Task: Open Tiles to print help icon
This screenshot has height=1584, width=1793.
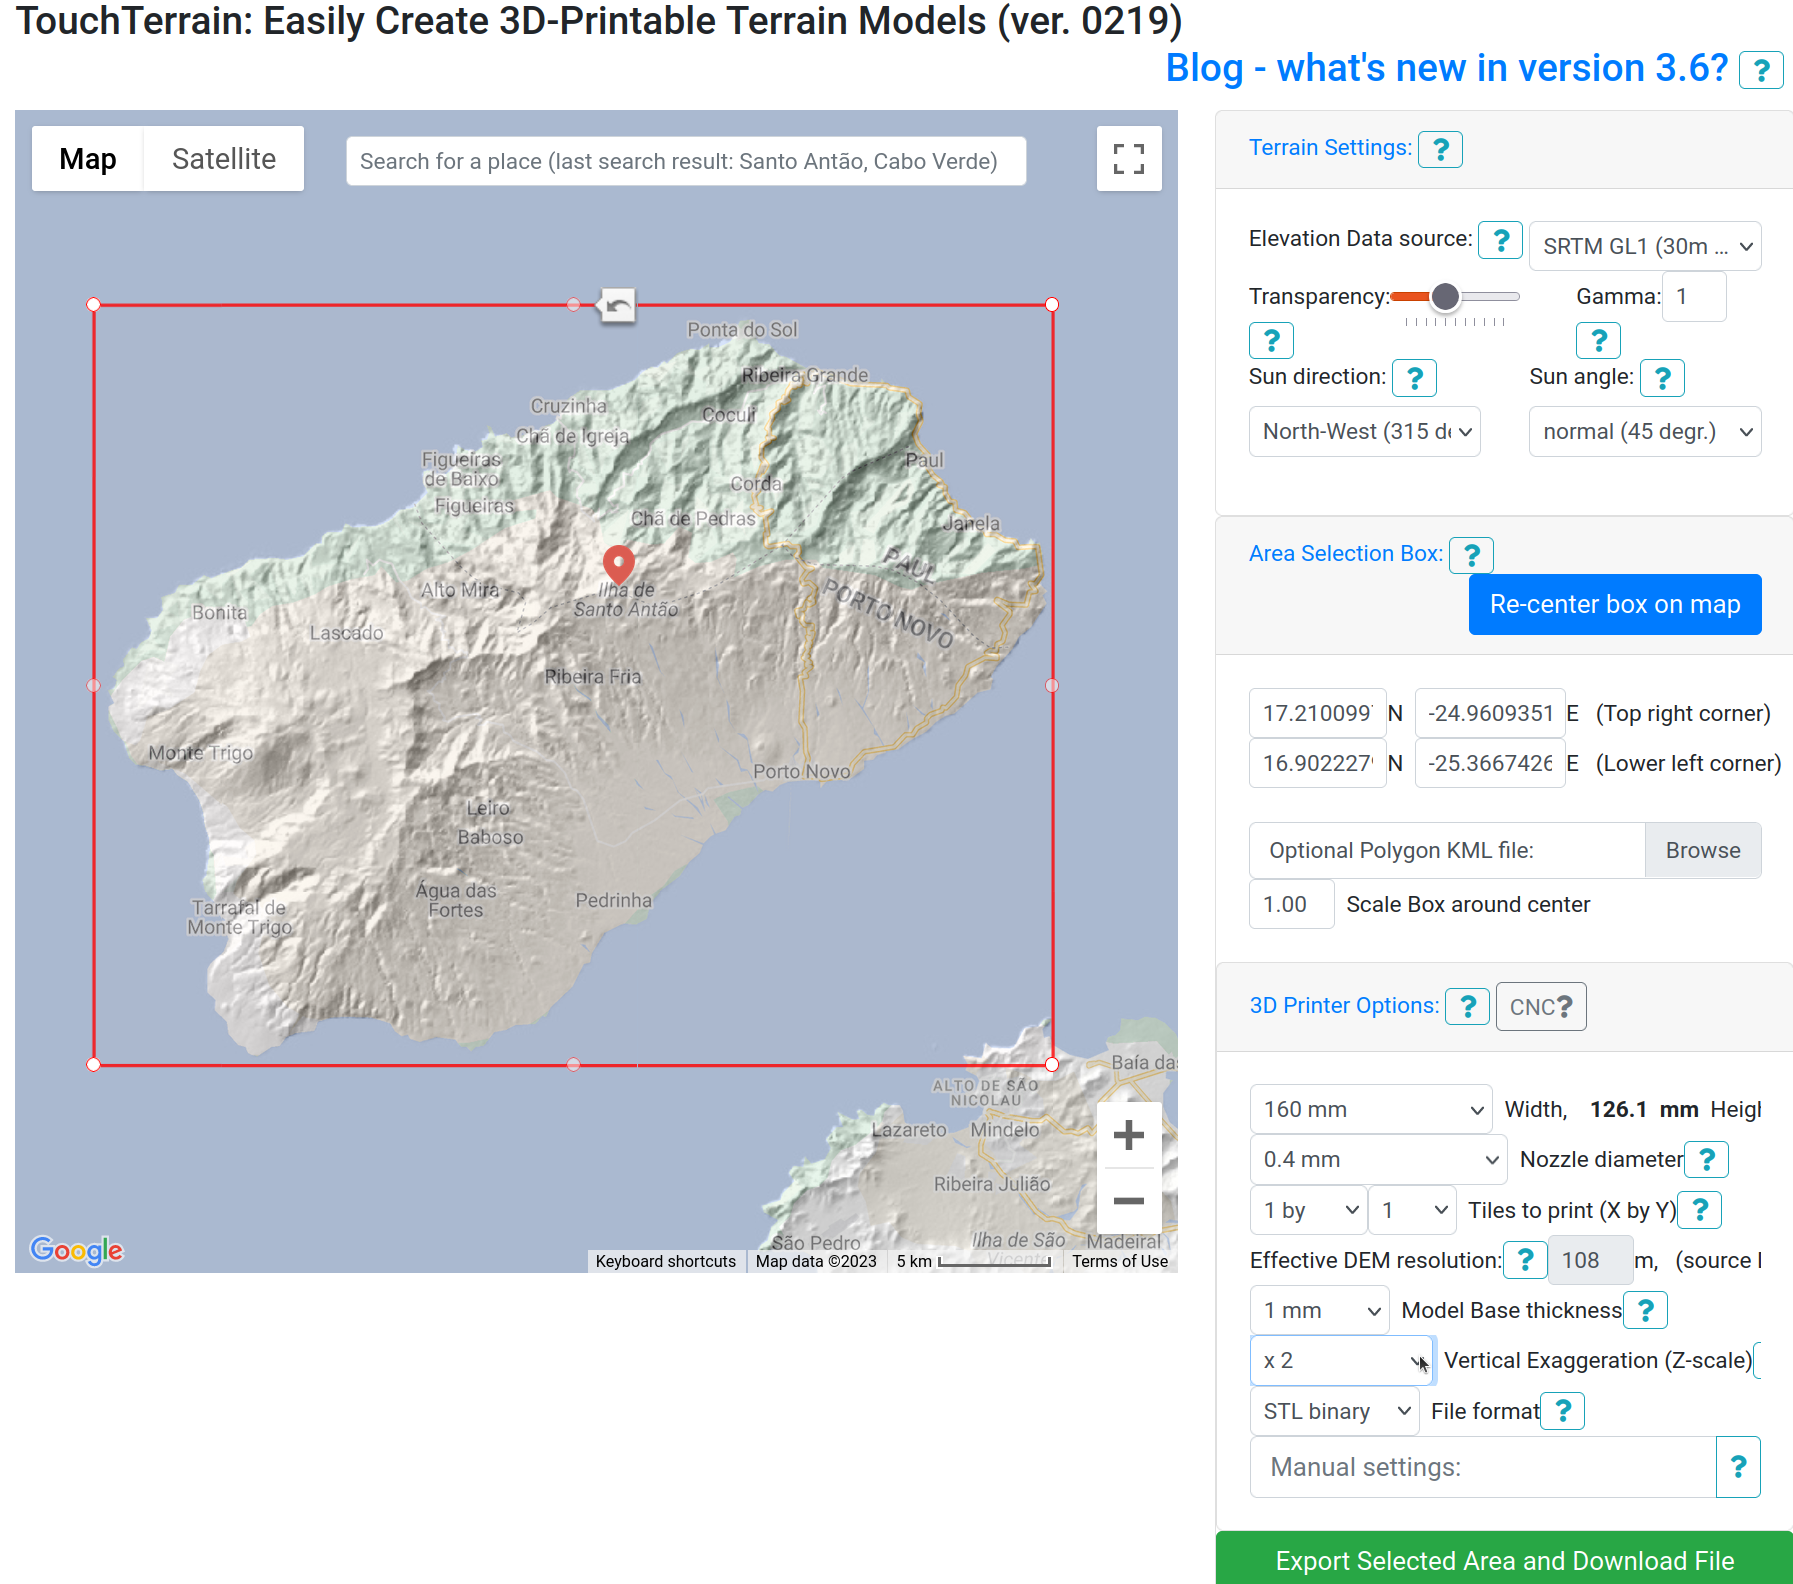Action: (1700, 1210)
